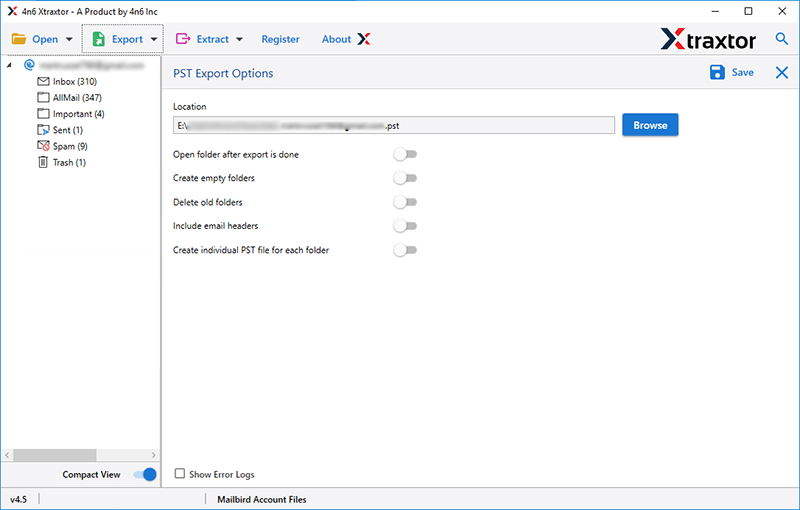Screen dimensions: 800x510
Task: Click the Xtraxtor brand logo
Action: 708,39
